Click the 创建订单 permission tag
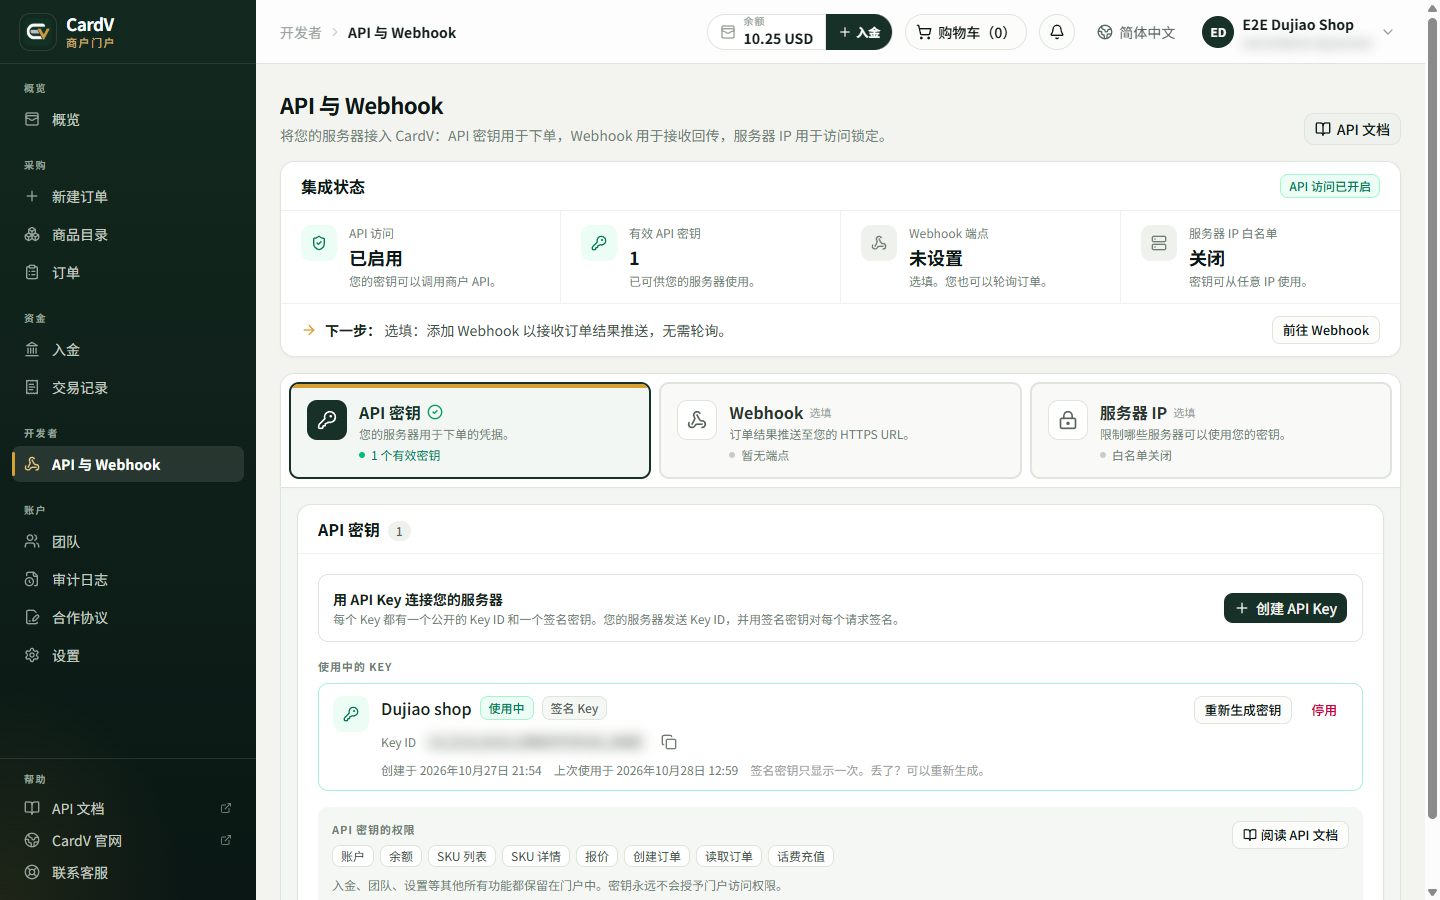 tap(657, 856)
